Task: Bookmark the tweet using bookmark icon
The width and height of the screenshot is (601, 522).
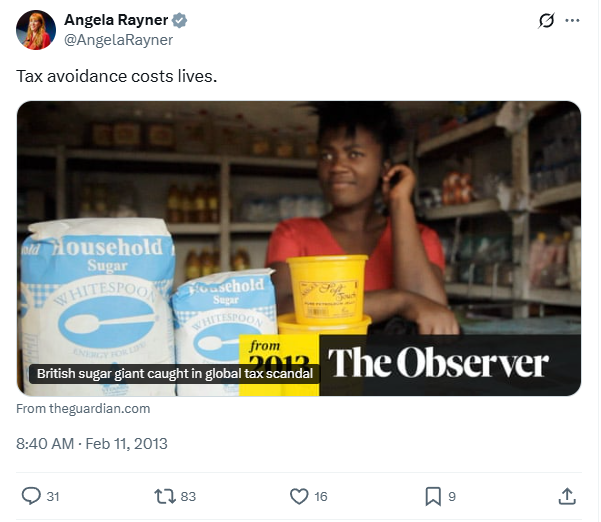Action: pos(433,496)
